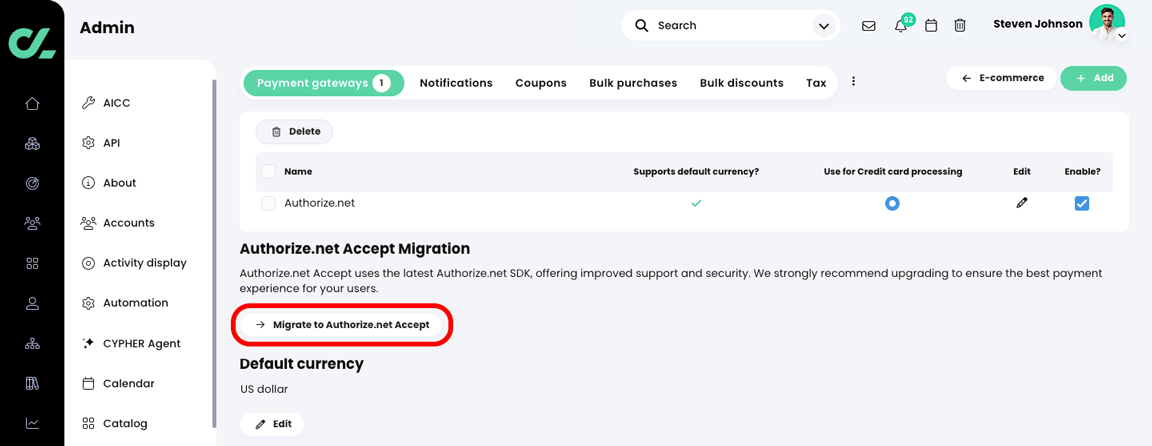The image size is (1152, 446).
Task: Click the Steven Johnson username
Action: (x=1037, y=24)
